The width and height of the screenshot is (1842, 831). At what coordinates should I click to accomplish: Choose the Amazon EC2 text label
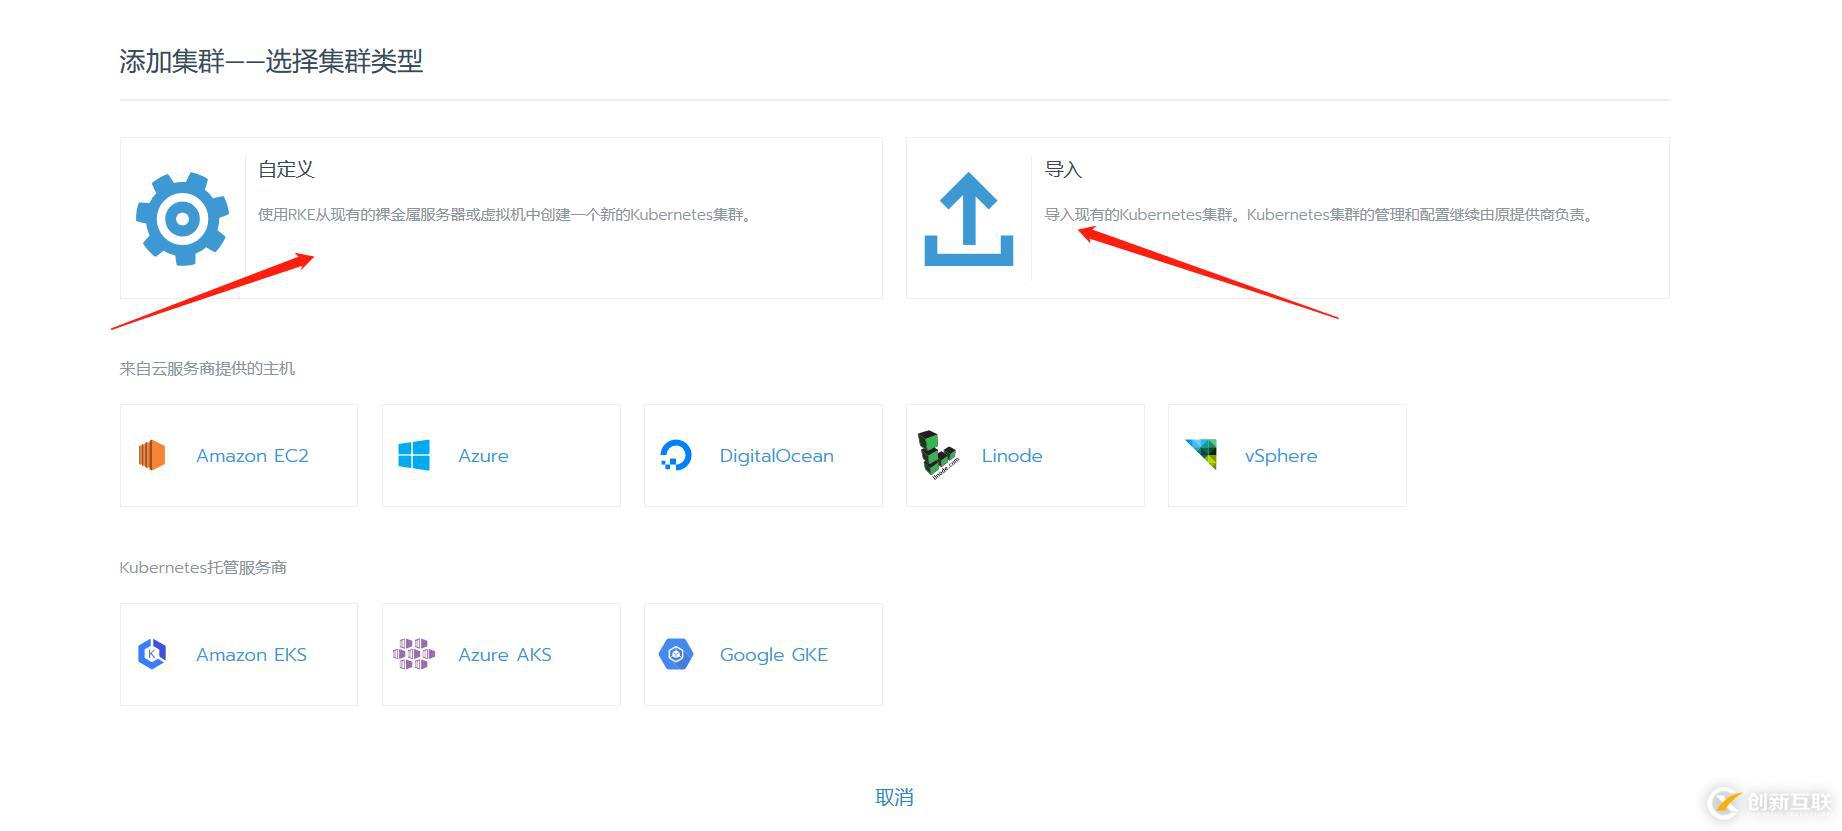pyautogui.click(x=252, y=456)
